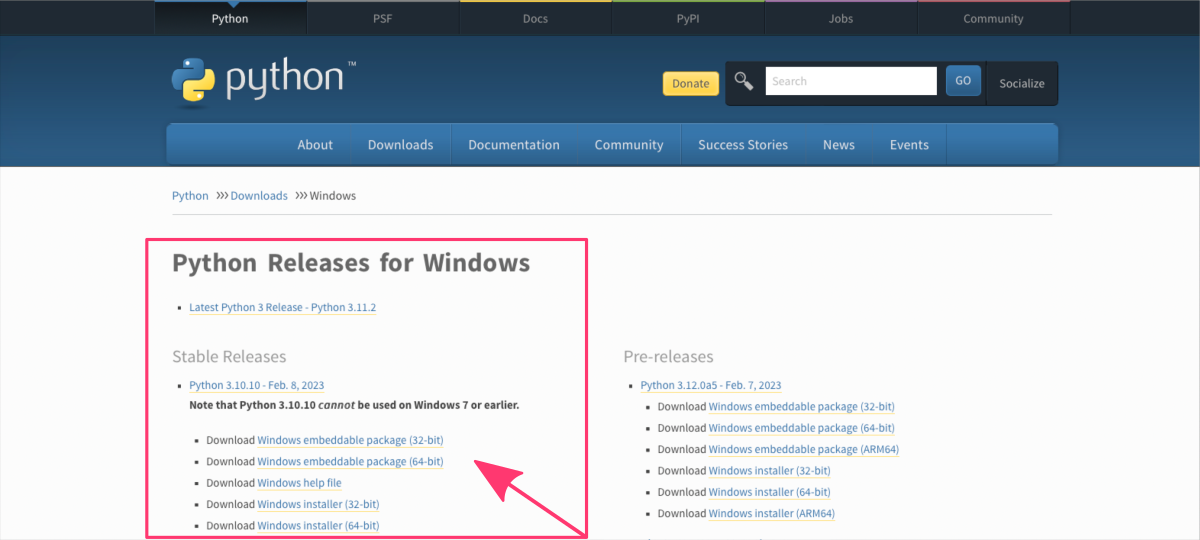
Task: Open the PyPI top tab
Action: pyautogui.click(x=688, y=18)
